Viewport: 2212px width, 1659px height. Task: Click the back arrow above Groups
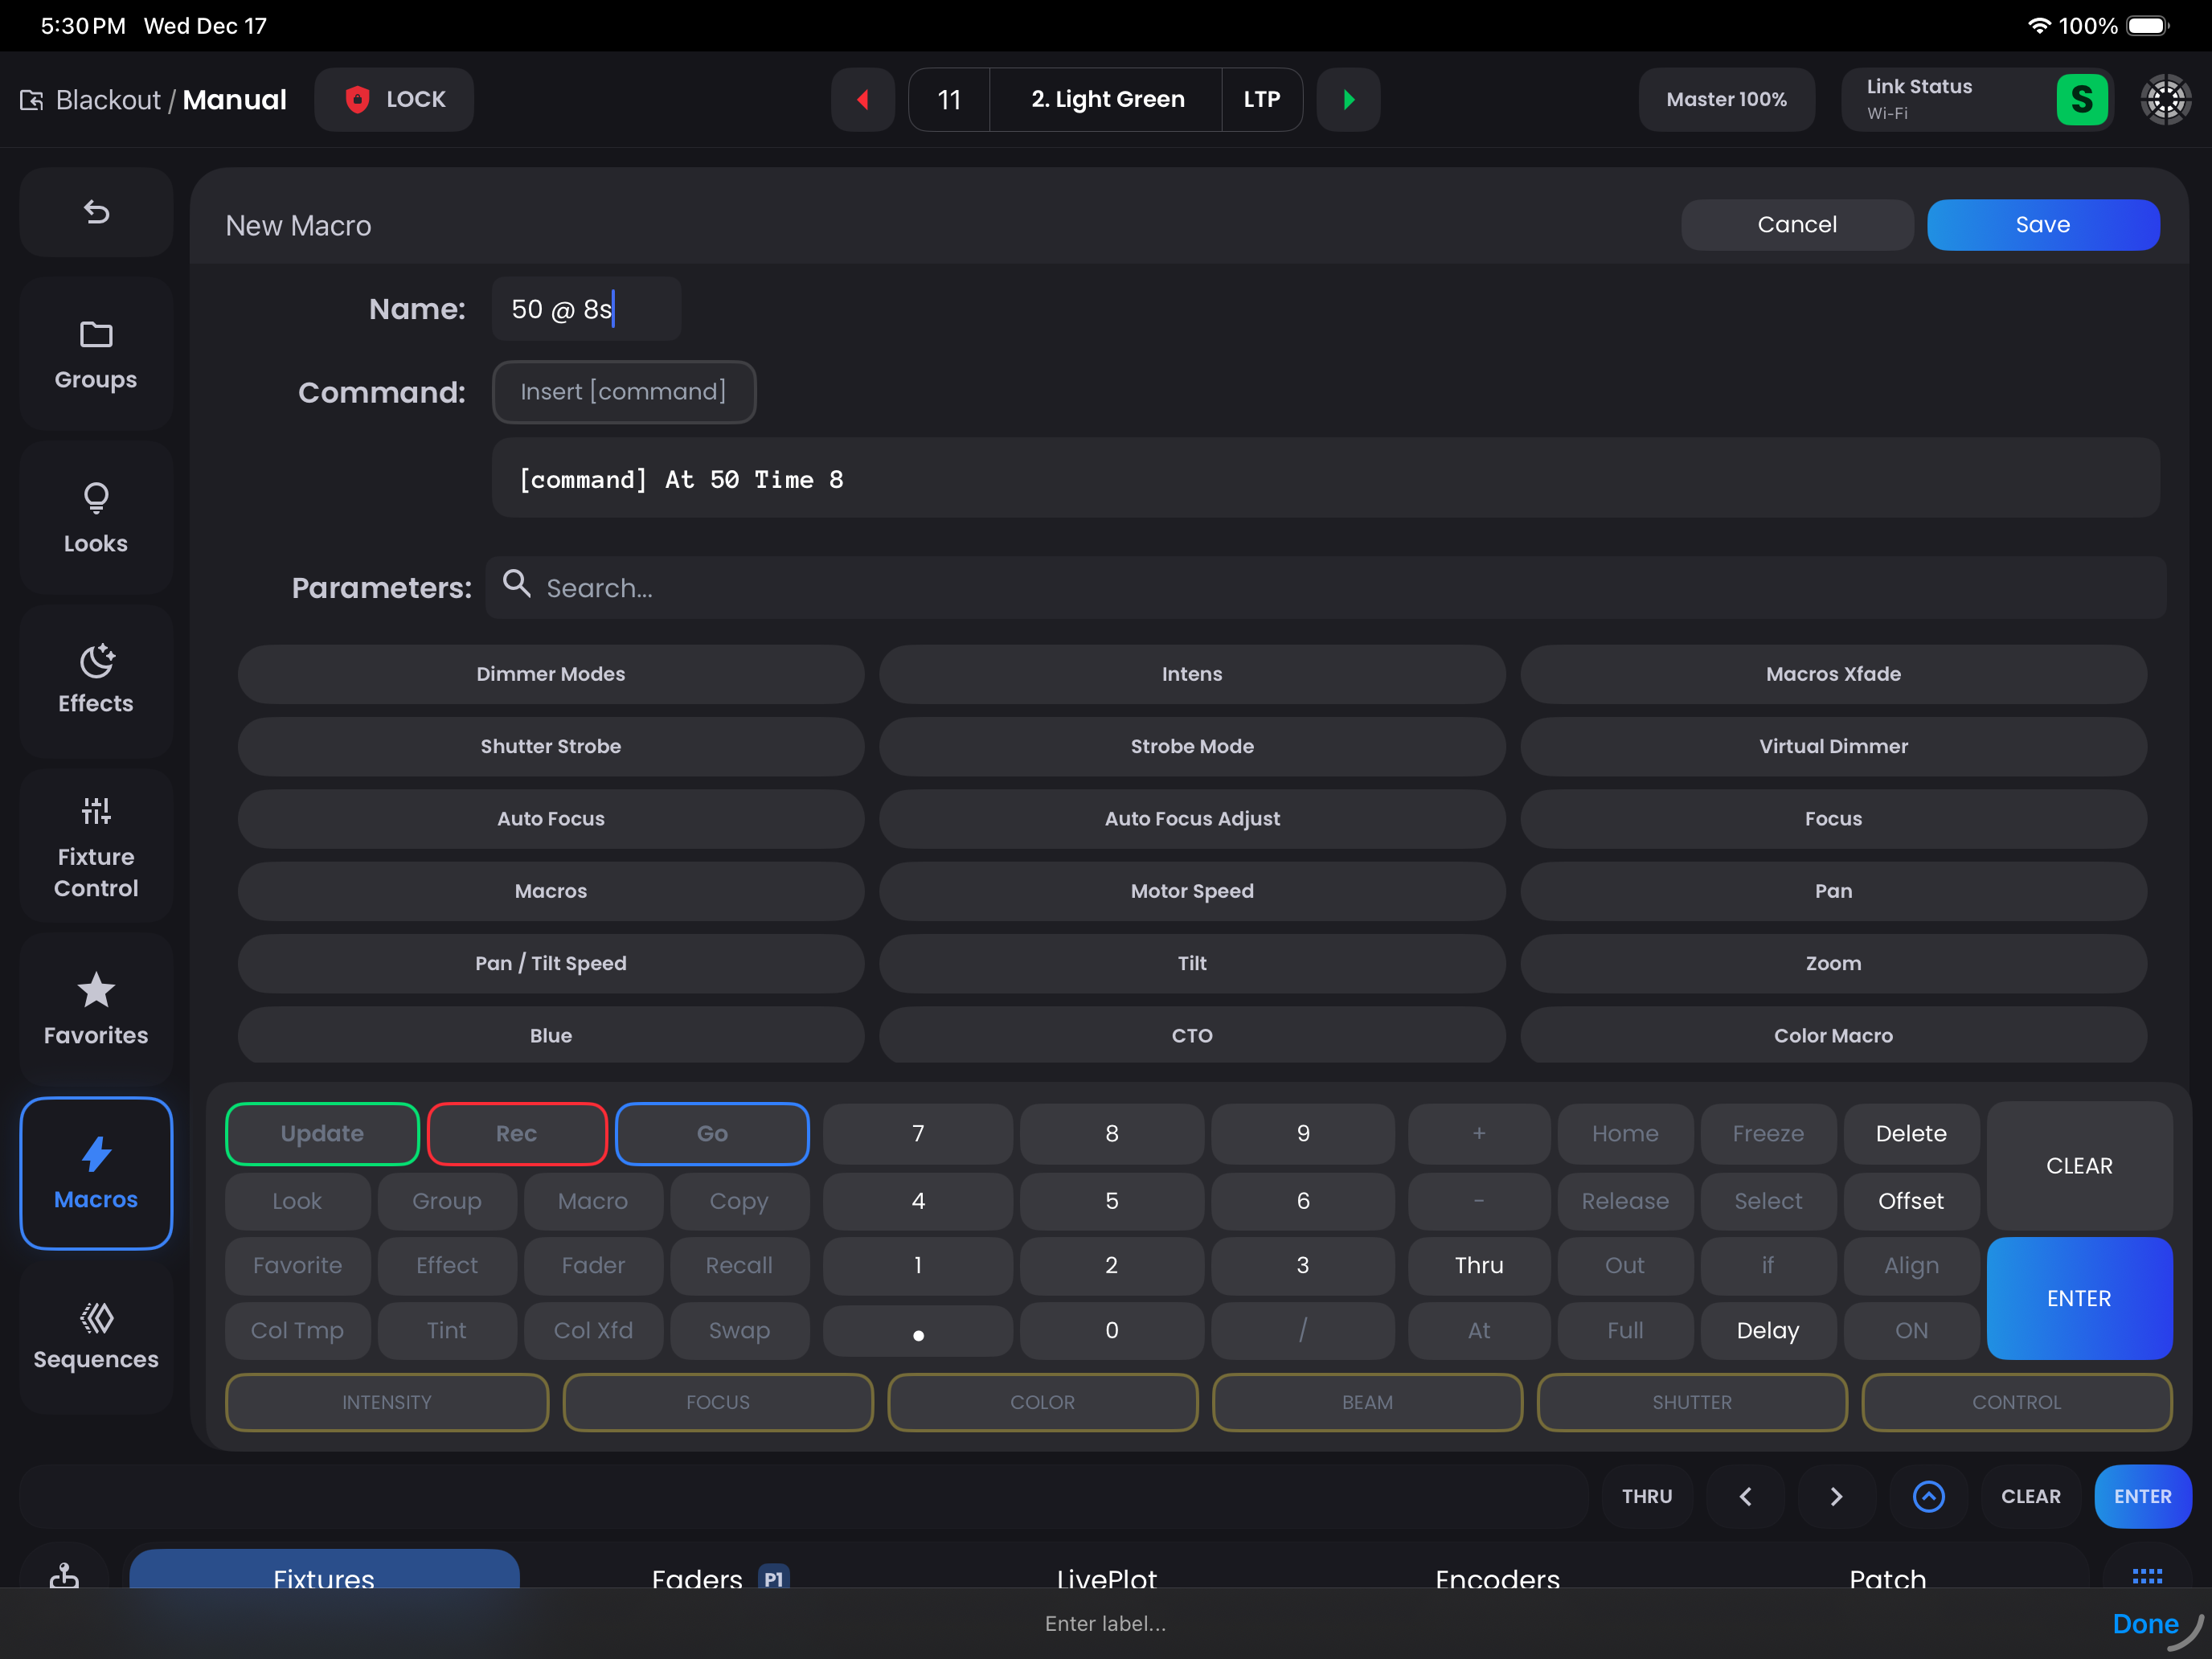95,212
